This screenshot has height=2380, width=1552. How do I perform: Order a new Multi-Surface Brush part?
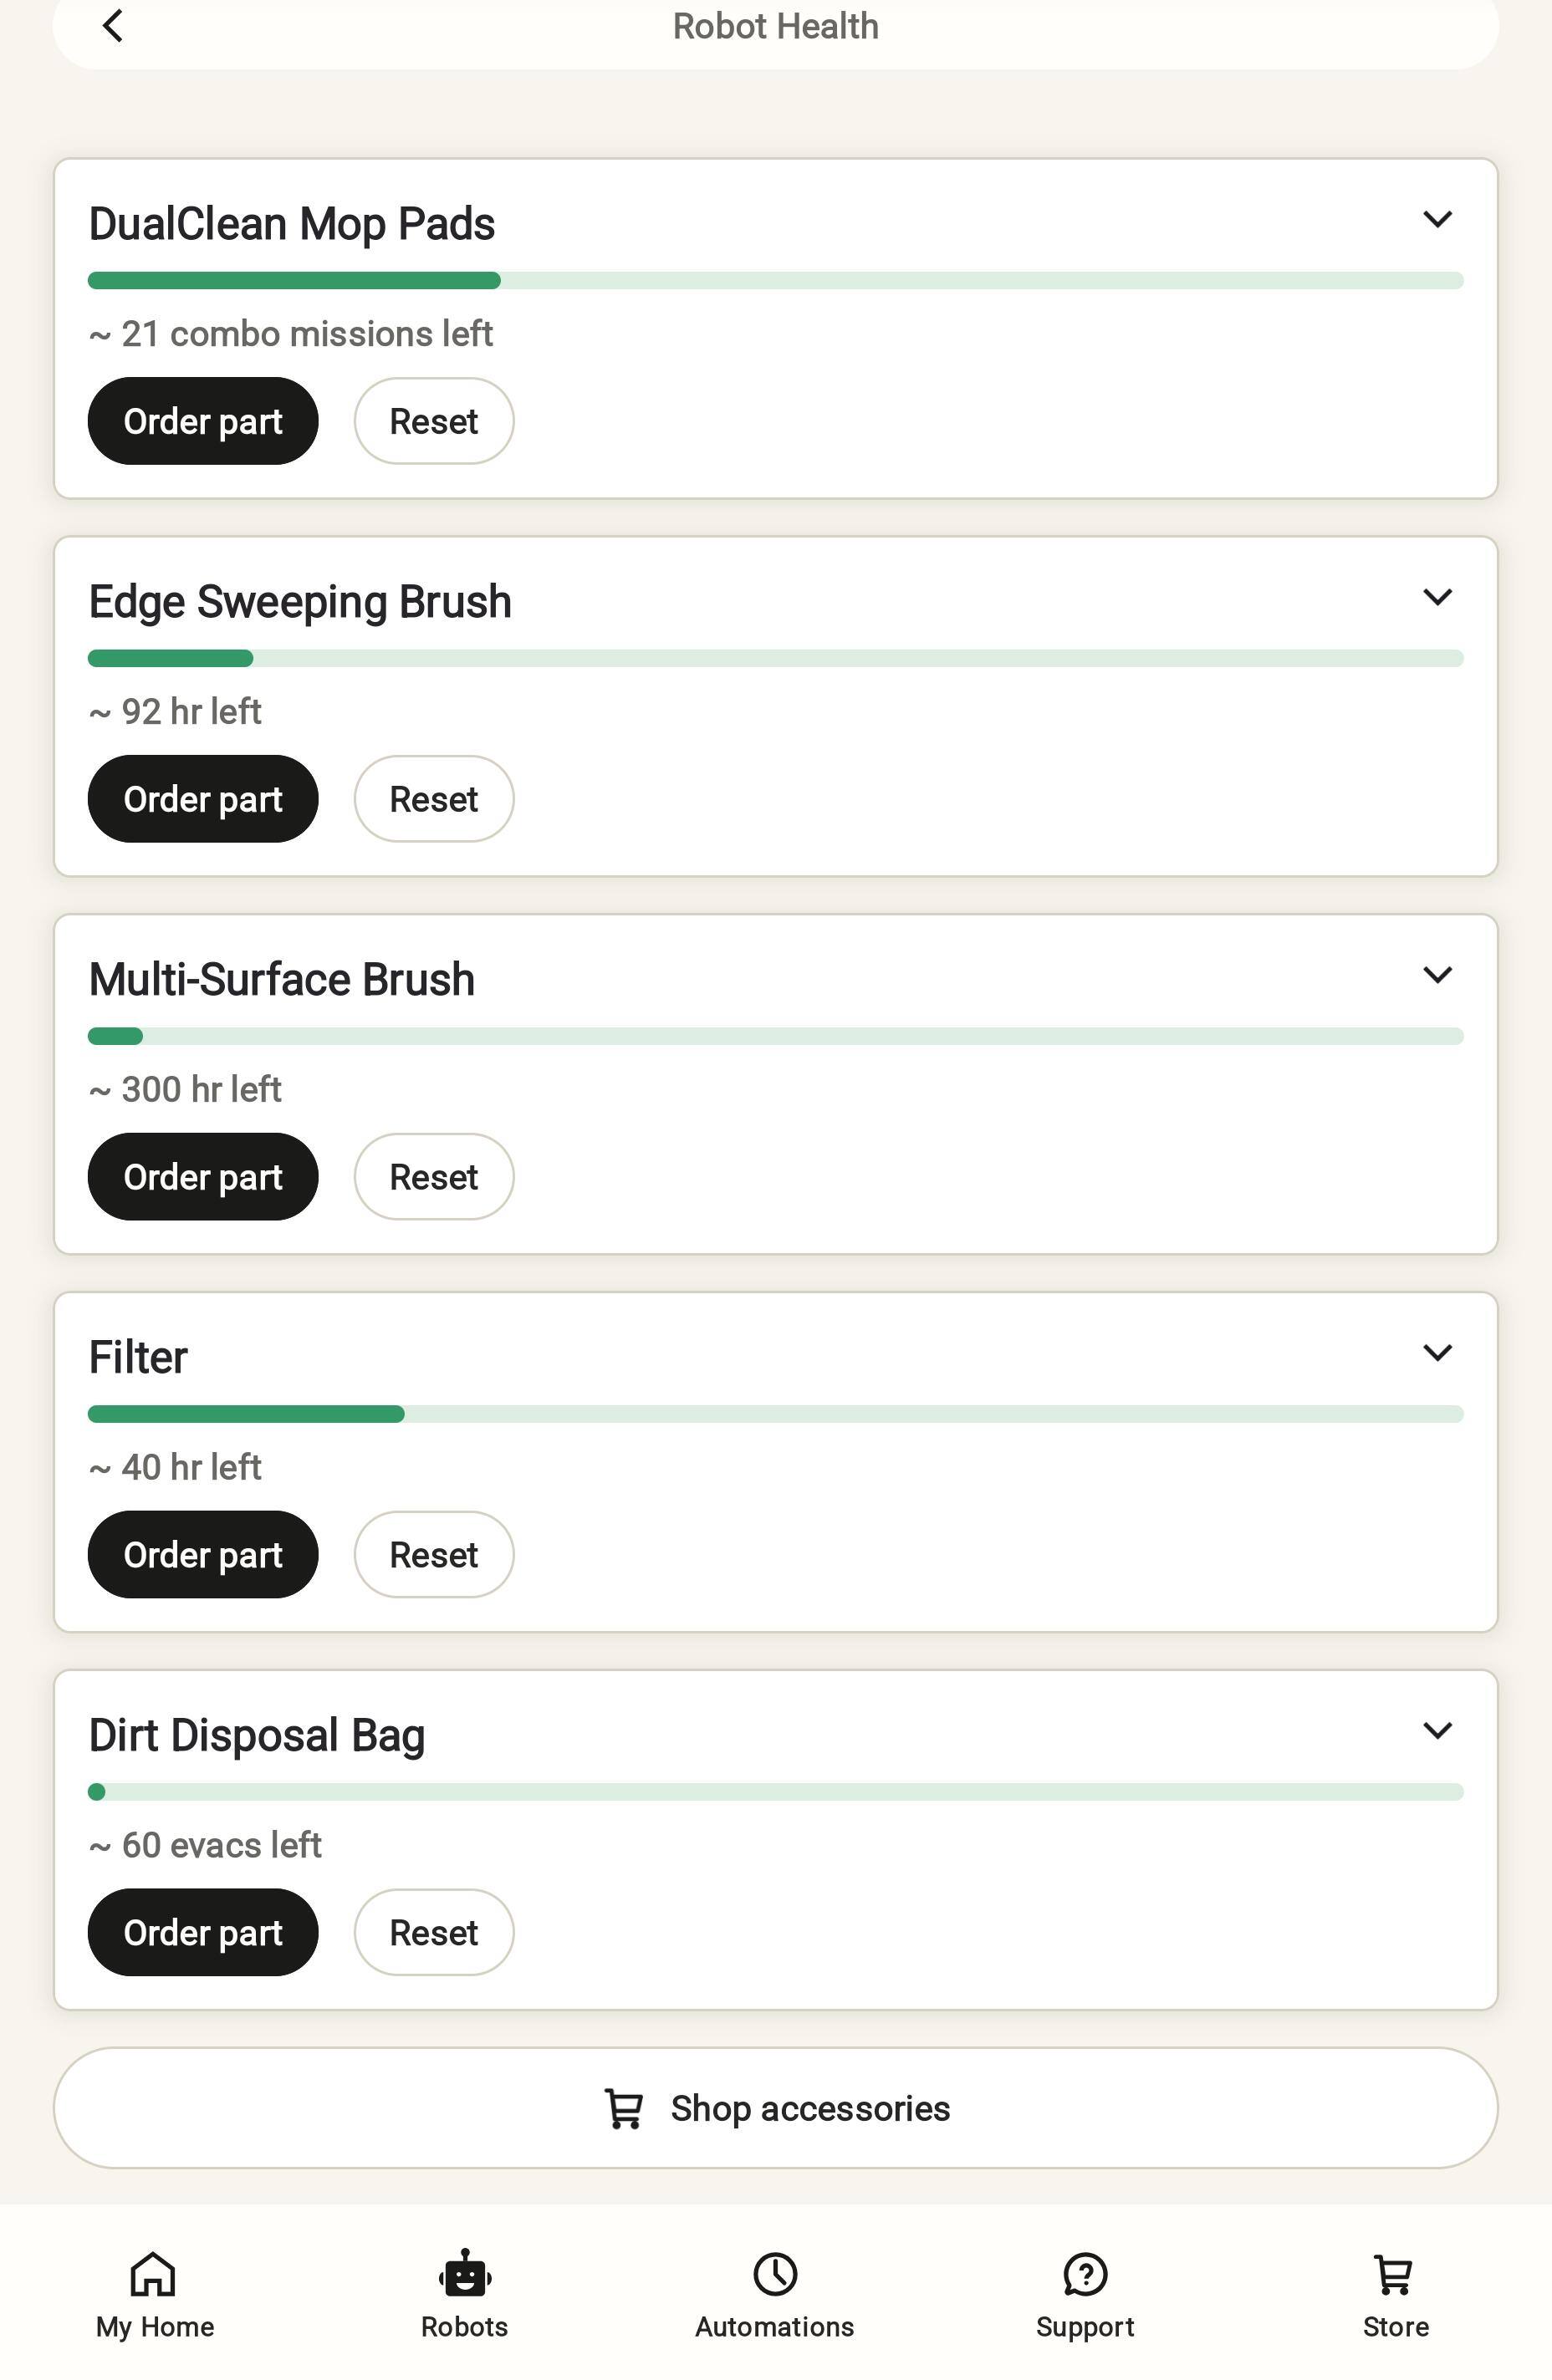tap(203, 1177)
